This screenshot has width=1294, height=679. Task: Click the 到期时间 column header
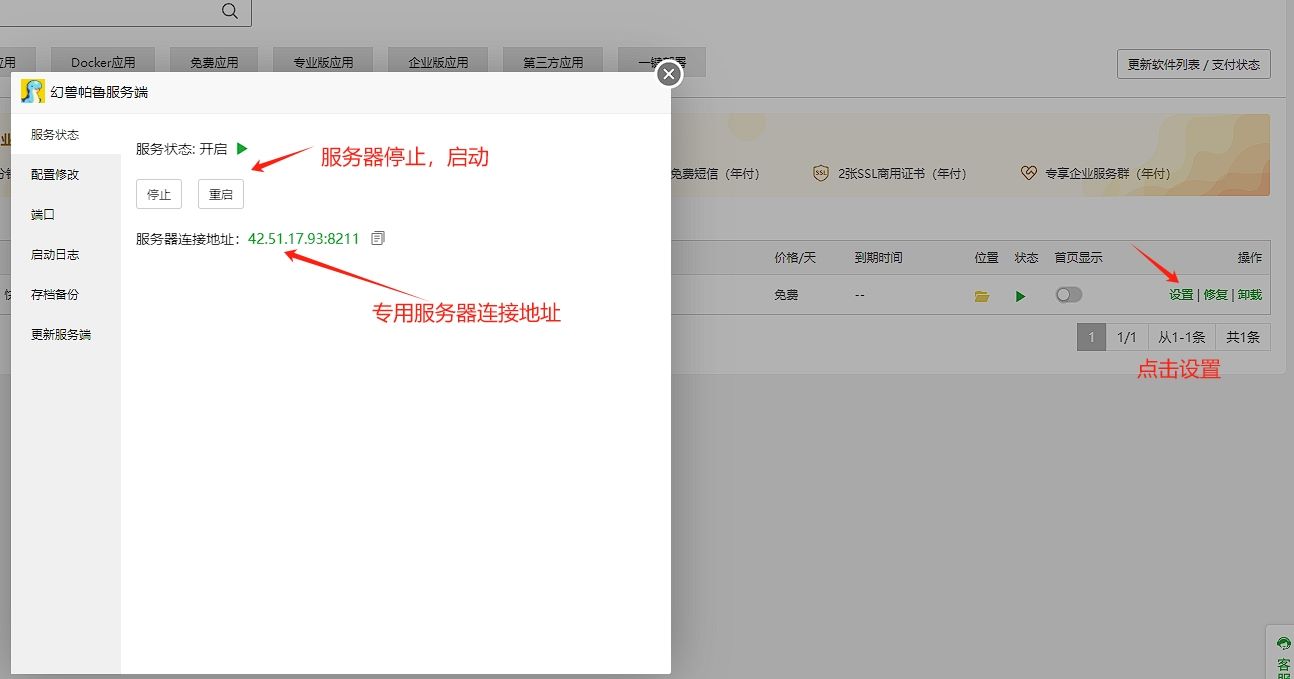pos(878,257)
